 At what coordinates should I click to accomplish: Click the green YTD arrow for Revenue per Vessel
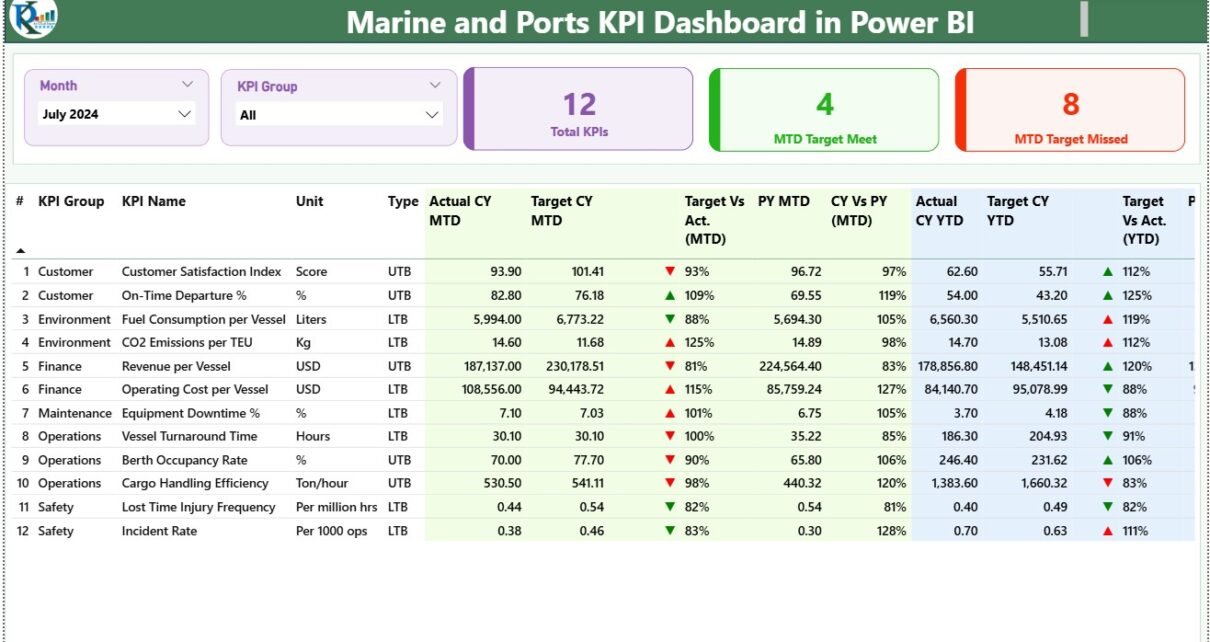tap(1107, 366)
